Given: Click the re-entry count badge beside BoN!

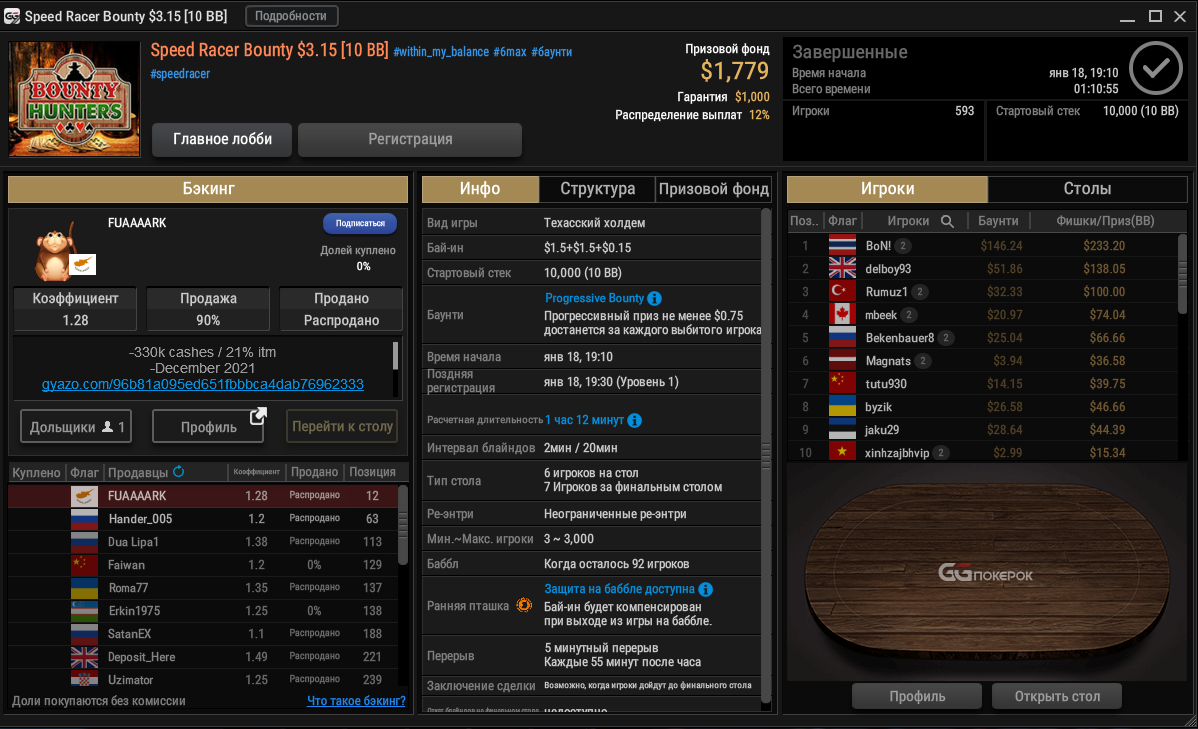Looking at the screenshot, I should [903, 245].
